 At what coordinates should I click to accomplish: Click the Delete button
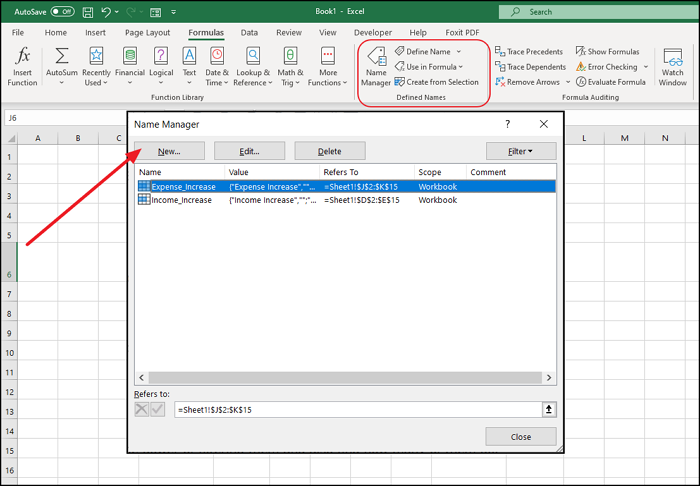[x=330, y=151]
